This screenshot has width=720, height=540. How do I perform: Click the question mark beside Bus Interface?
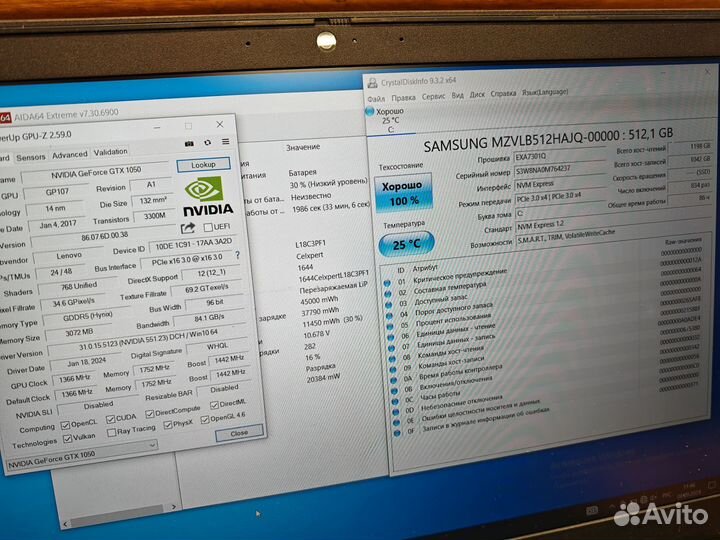(x=237, y=255)
